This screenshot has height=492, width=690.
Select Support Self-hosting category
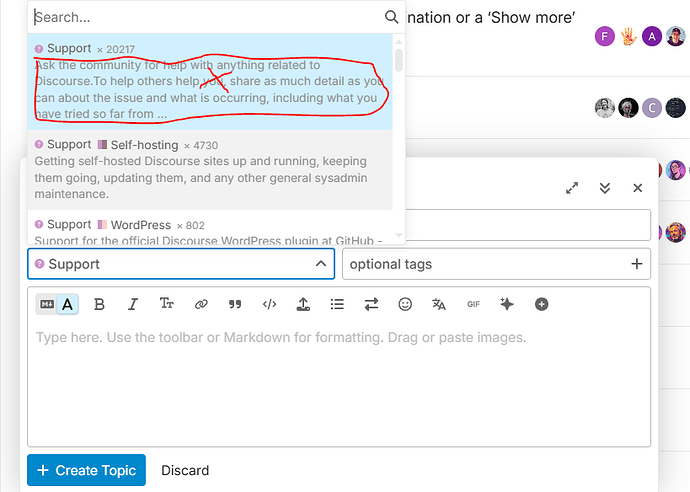click(210, 169)
